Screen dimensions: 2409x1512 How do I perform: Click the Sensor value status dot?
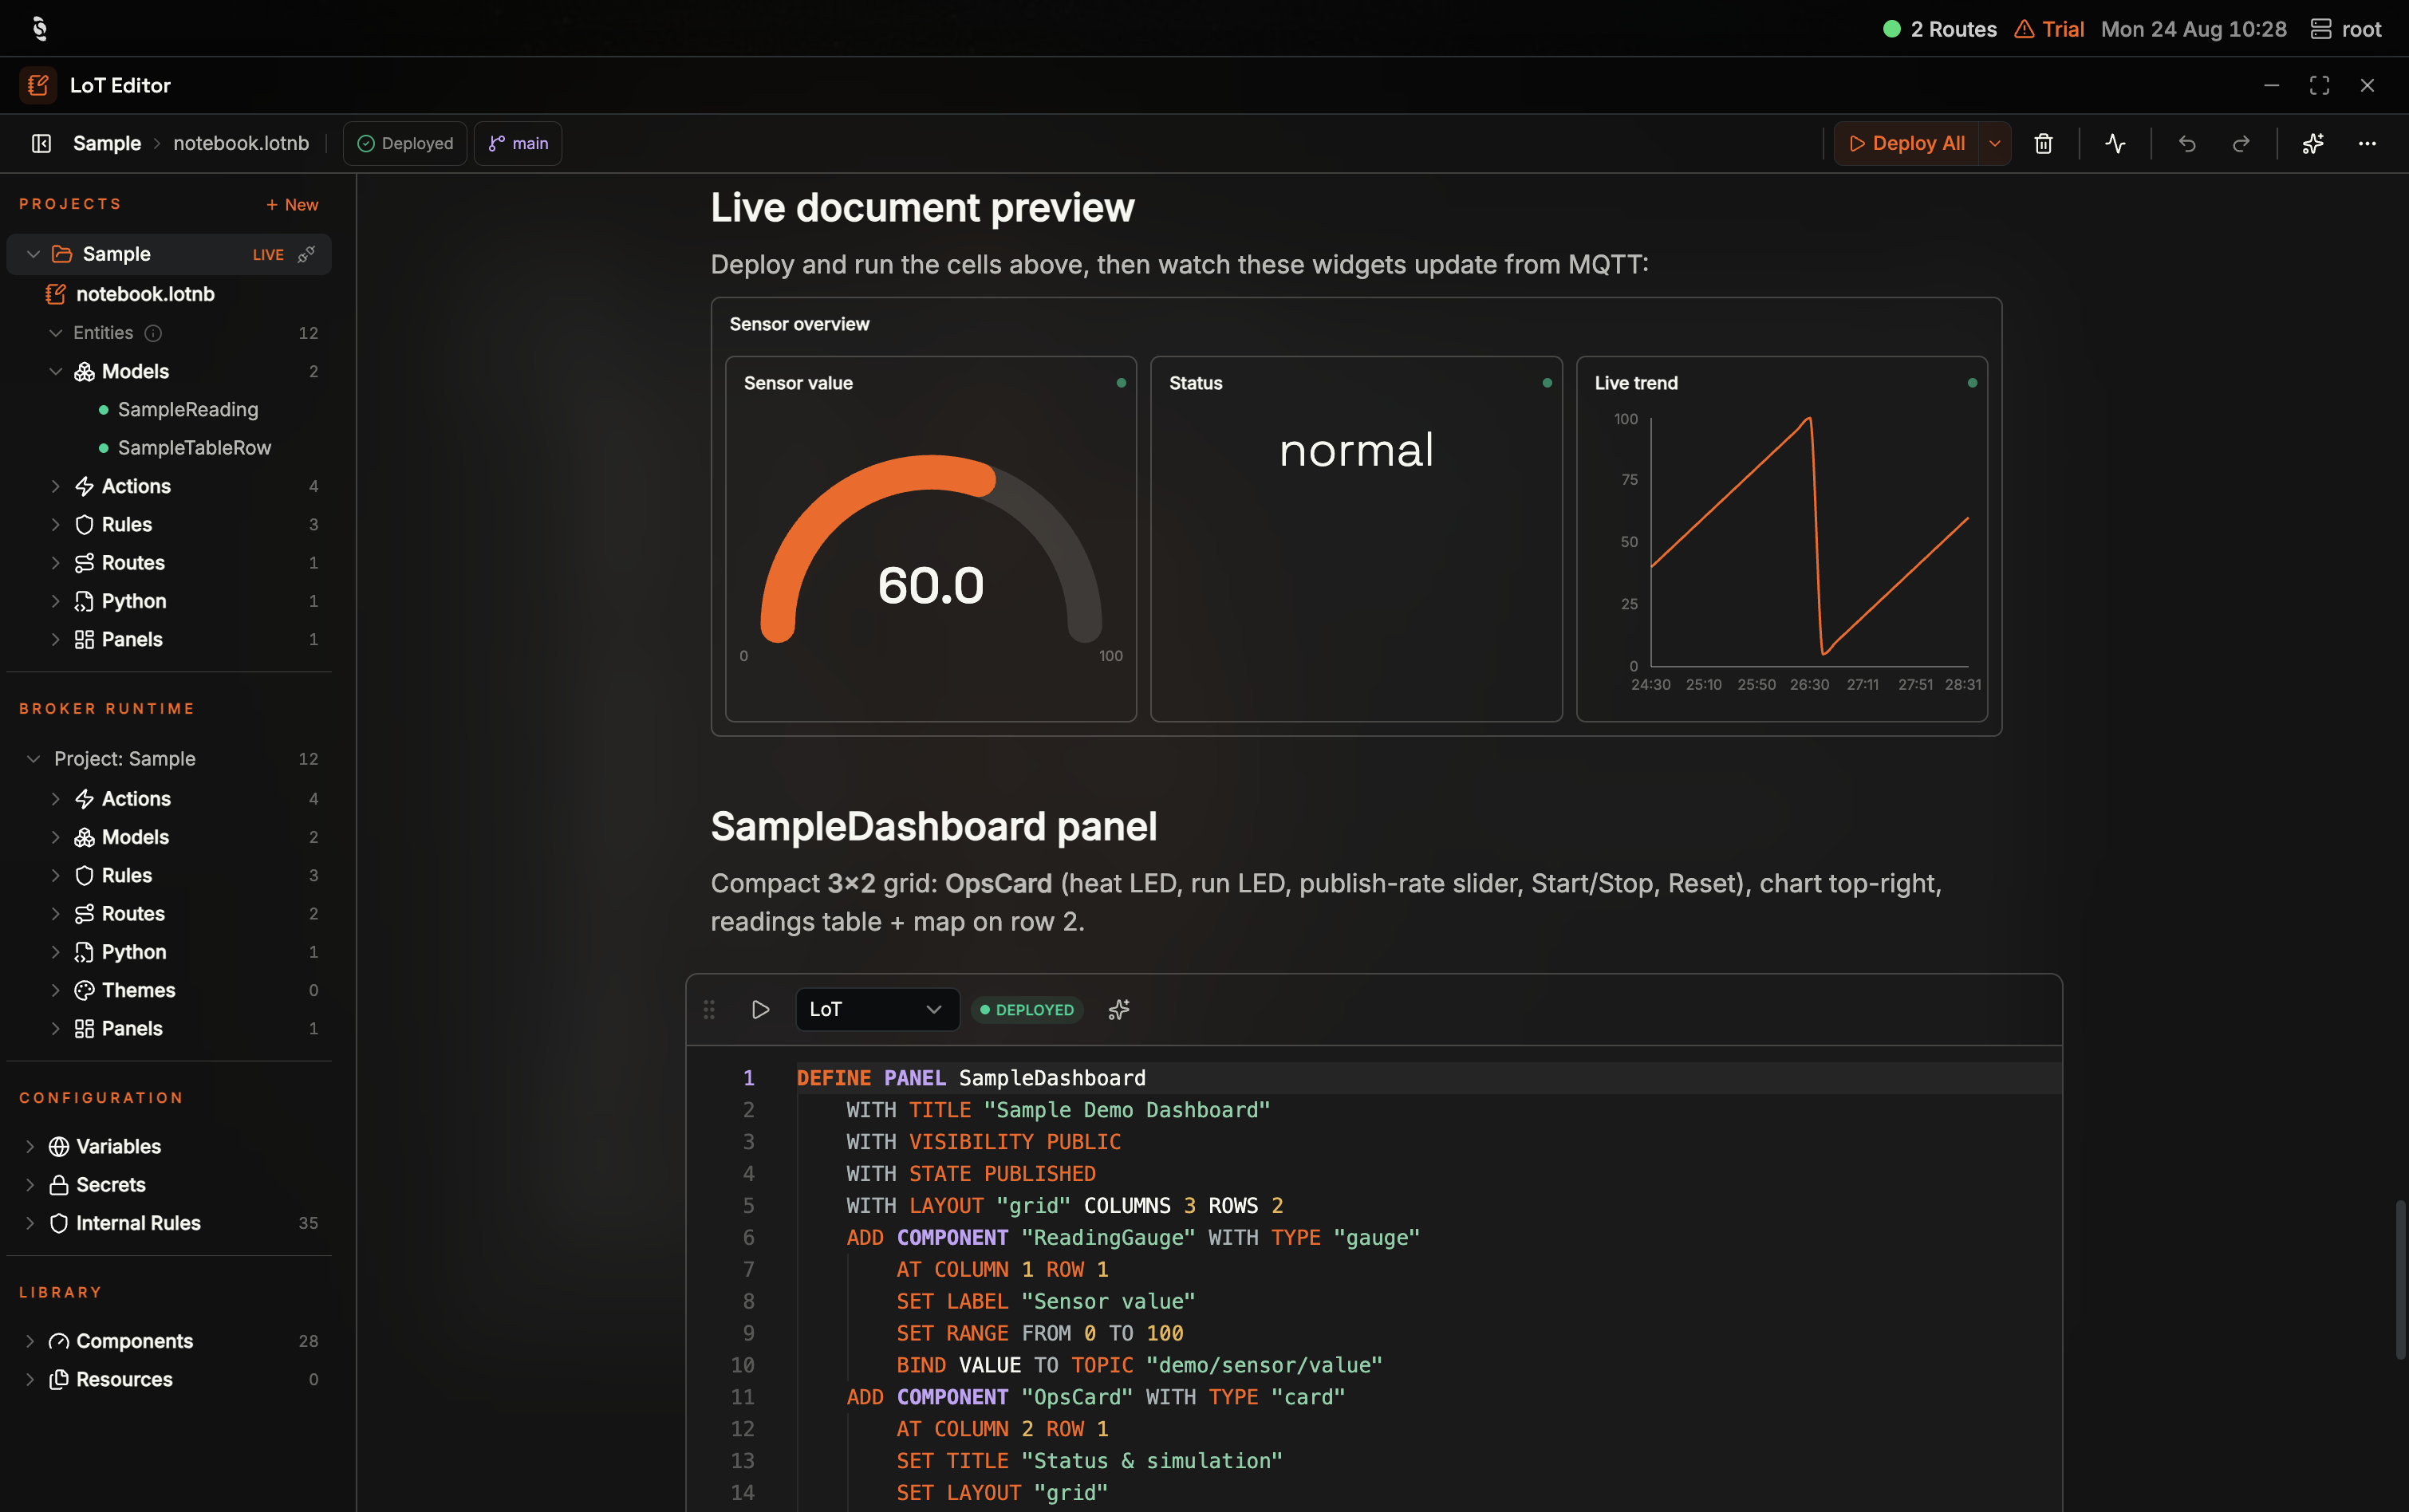click(x=1121, y=383)
